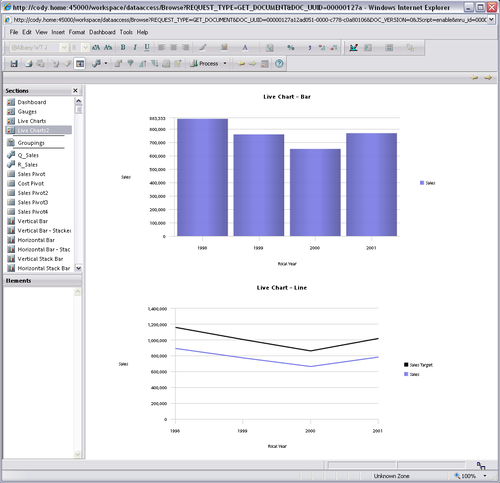Open the Live Charts section

tap(32, 121)
